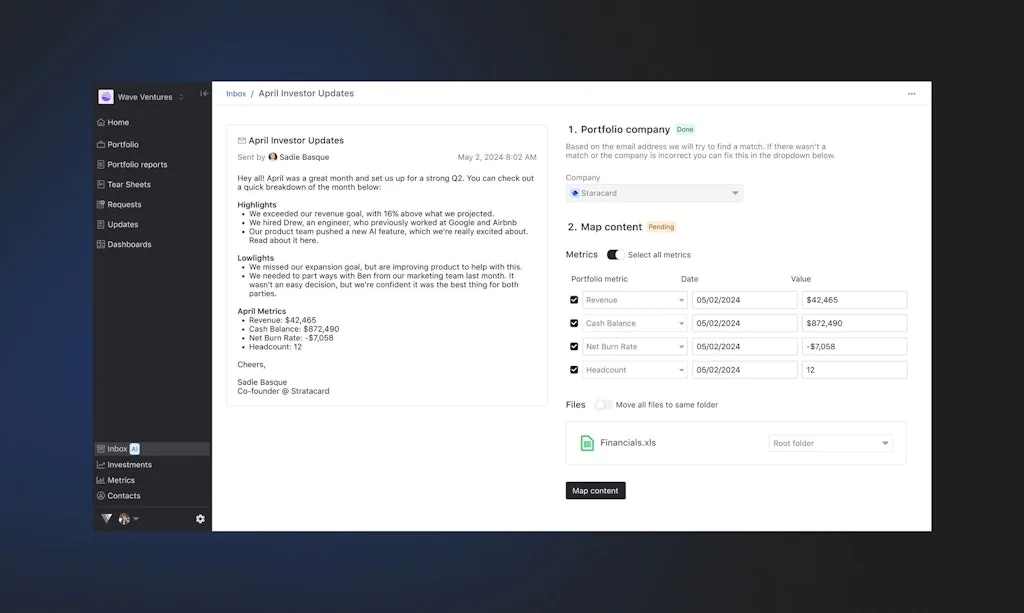
Task: Switch to the Inbox breadcrumb tab
Action: tap(236, 93)
